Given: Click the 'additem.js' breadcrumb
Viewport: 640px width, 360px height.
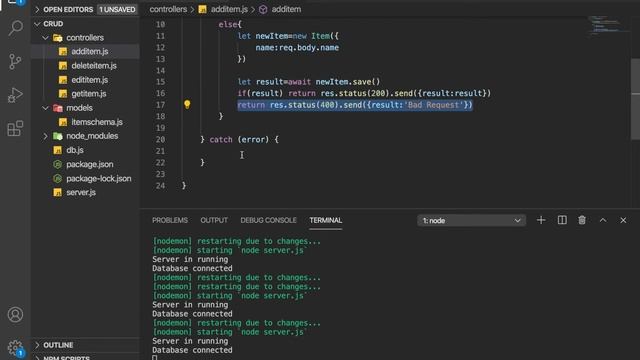Looking at the screenshot, I should coord(229,9).
